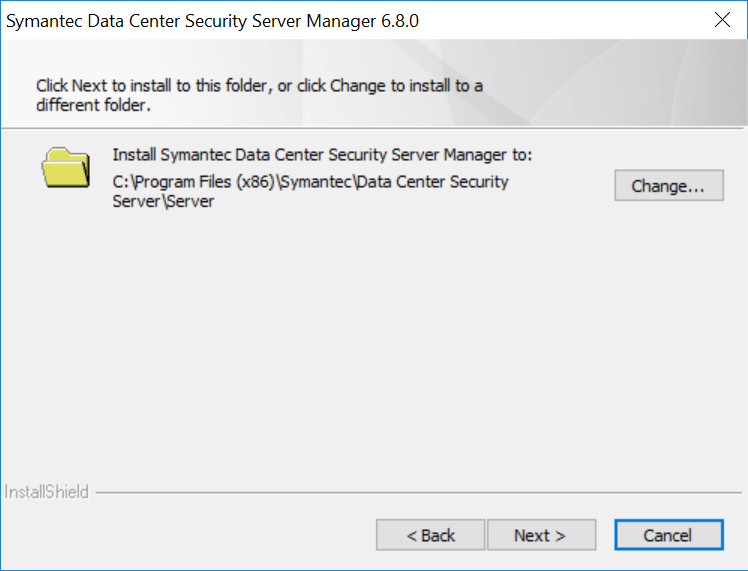Click empty title bar space near close button
The height and width of the screenshot is (571, 748).
(x=600, y=20)
